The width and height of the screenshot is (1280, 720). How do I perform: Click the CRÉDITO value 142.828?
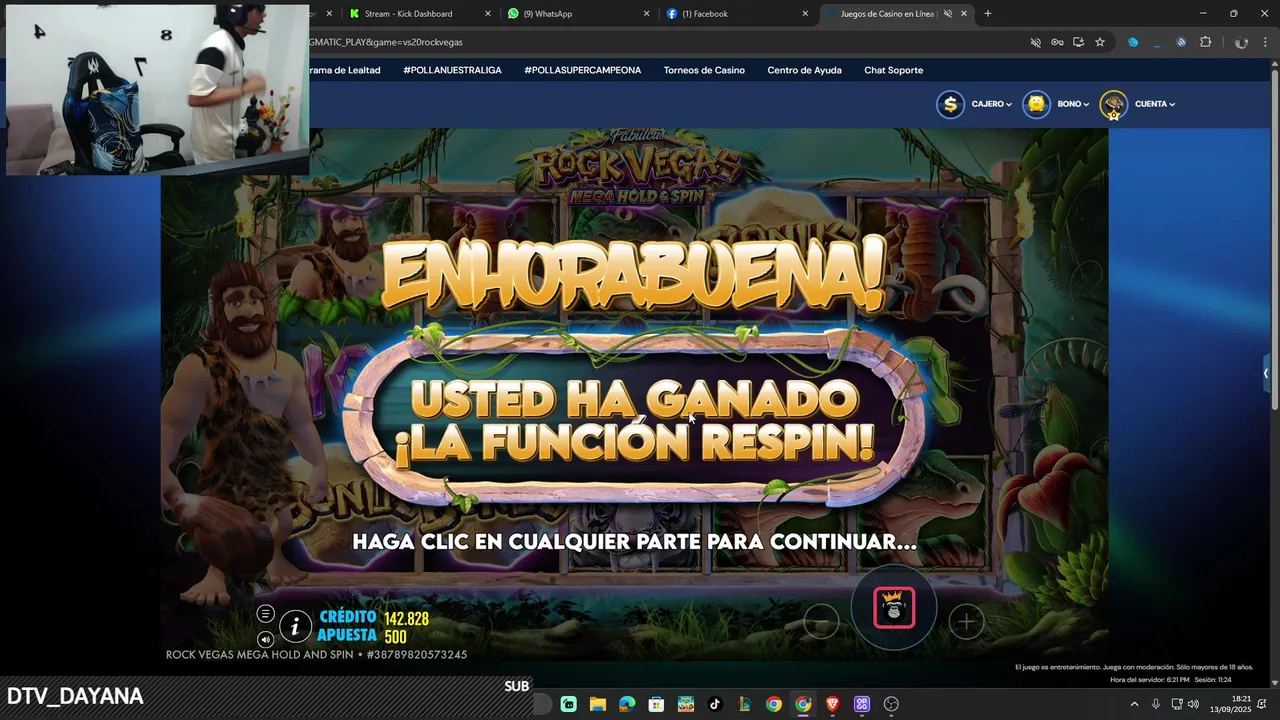tap(406, 619)
